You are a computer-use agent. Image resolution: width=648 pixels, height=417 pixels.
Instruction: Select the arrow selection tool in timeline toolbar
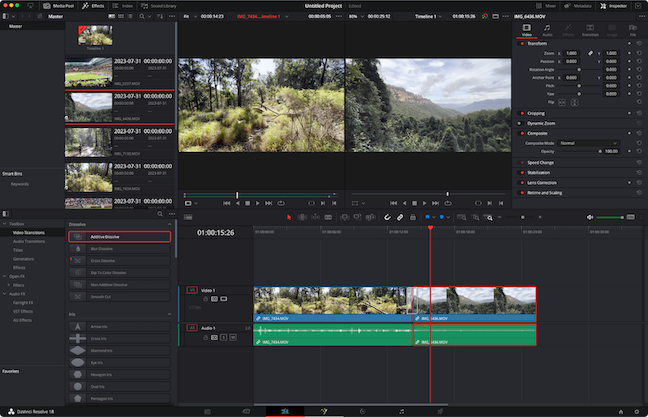(290, 217)
